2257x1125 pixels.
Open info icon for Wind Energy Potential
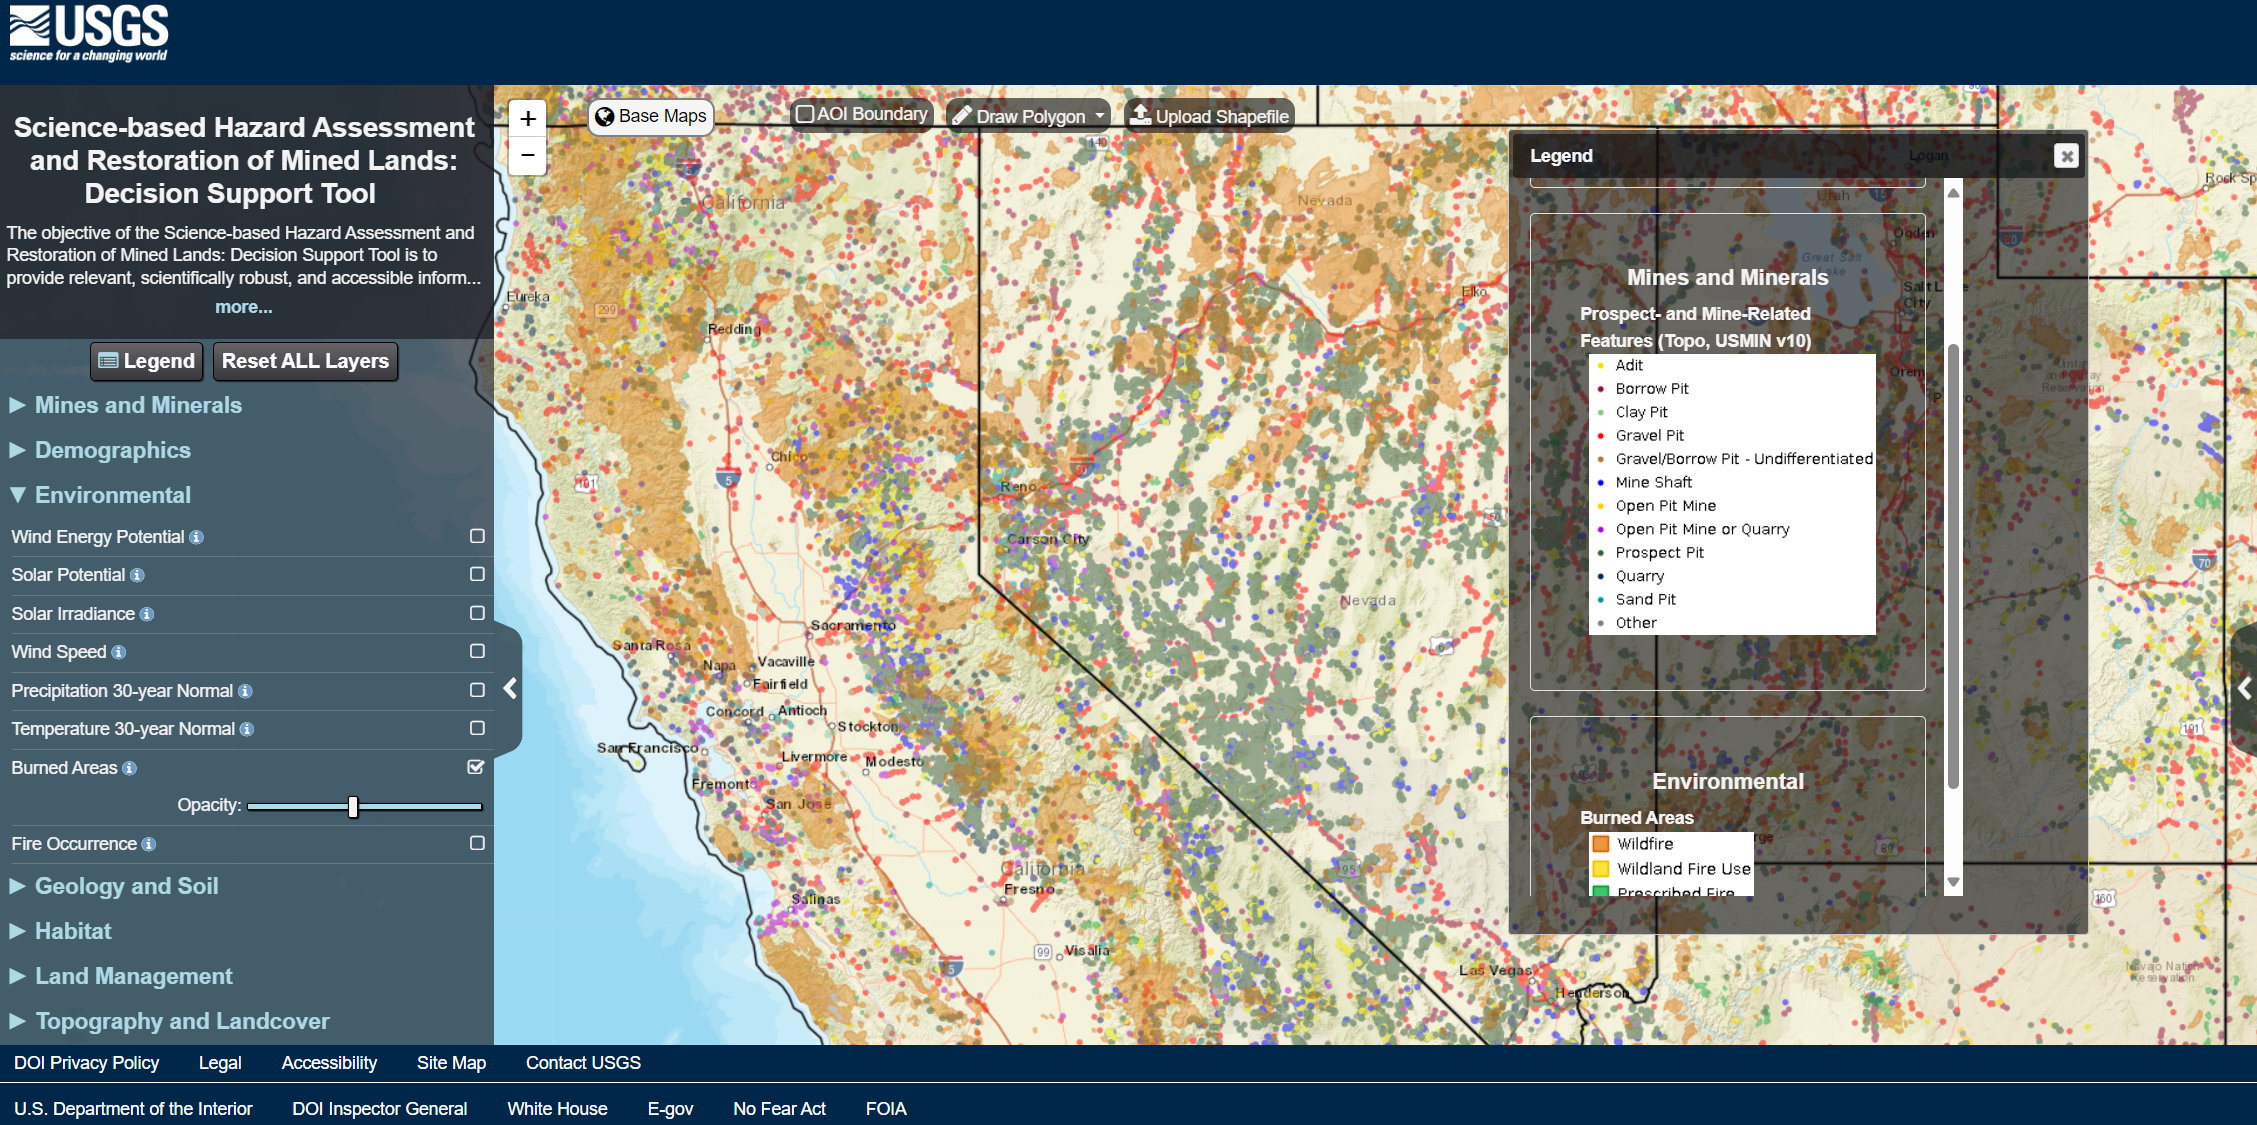click(x=197, y=537)
